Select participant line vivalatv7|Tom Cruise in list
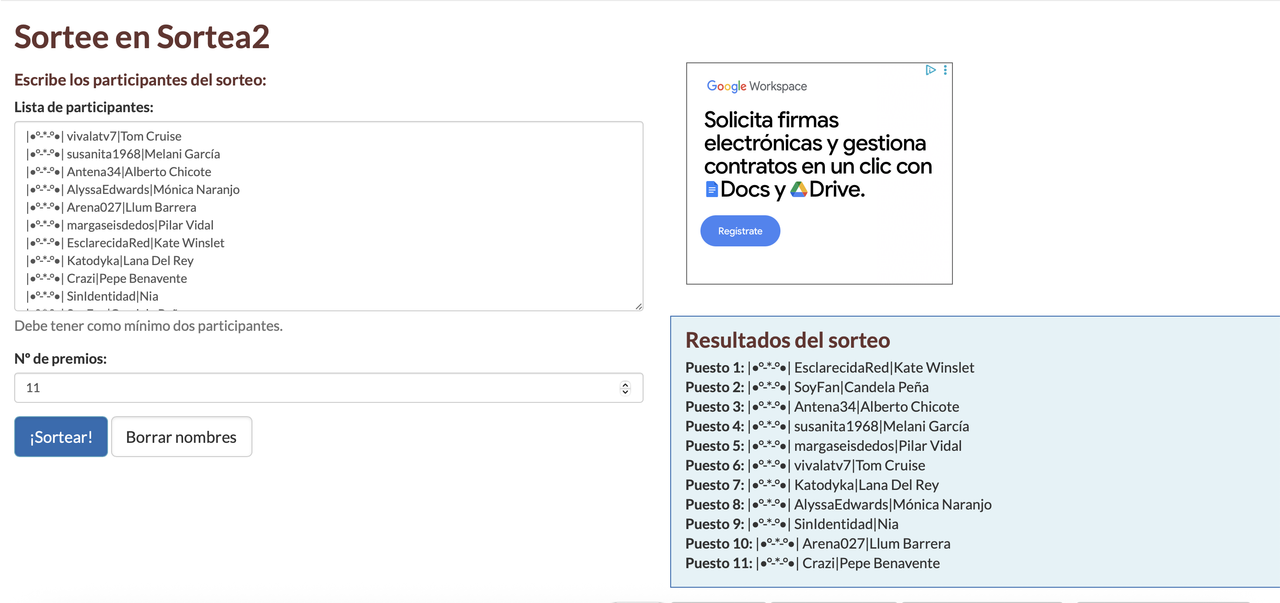Viewport: 1280px width, 603px height. coord(104,136)
